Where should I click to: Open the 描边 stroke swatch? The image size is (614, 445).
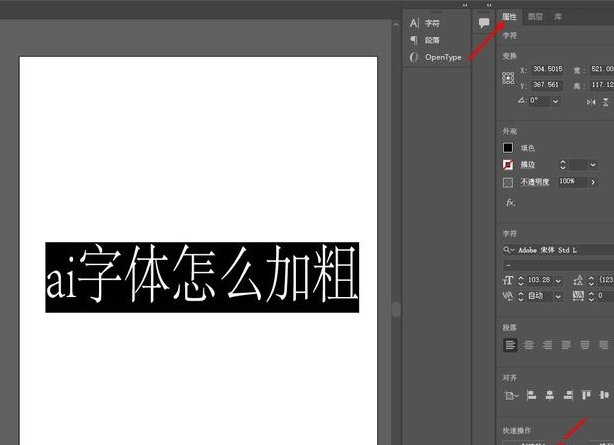(x=508, y=165)
